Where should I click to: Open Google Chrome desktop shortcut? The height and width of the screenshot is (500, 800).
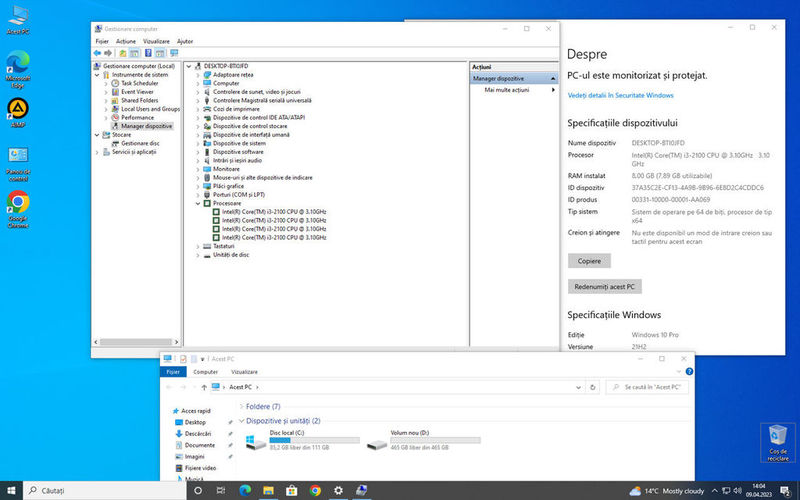[x=18, y=209]
